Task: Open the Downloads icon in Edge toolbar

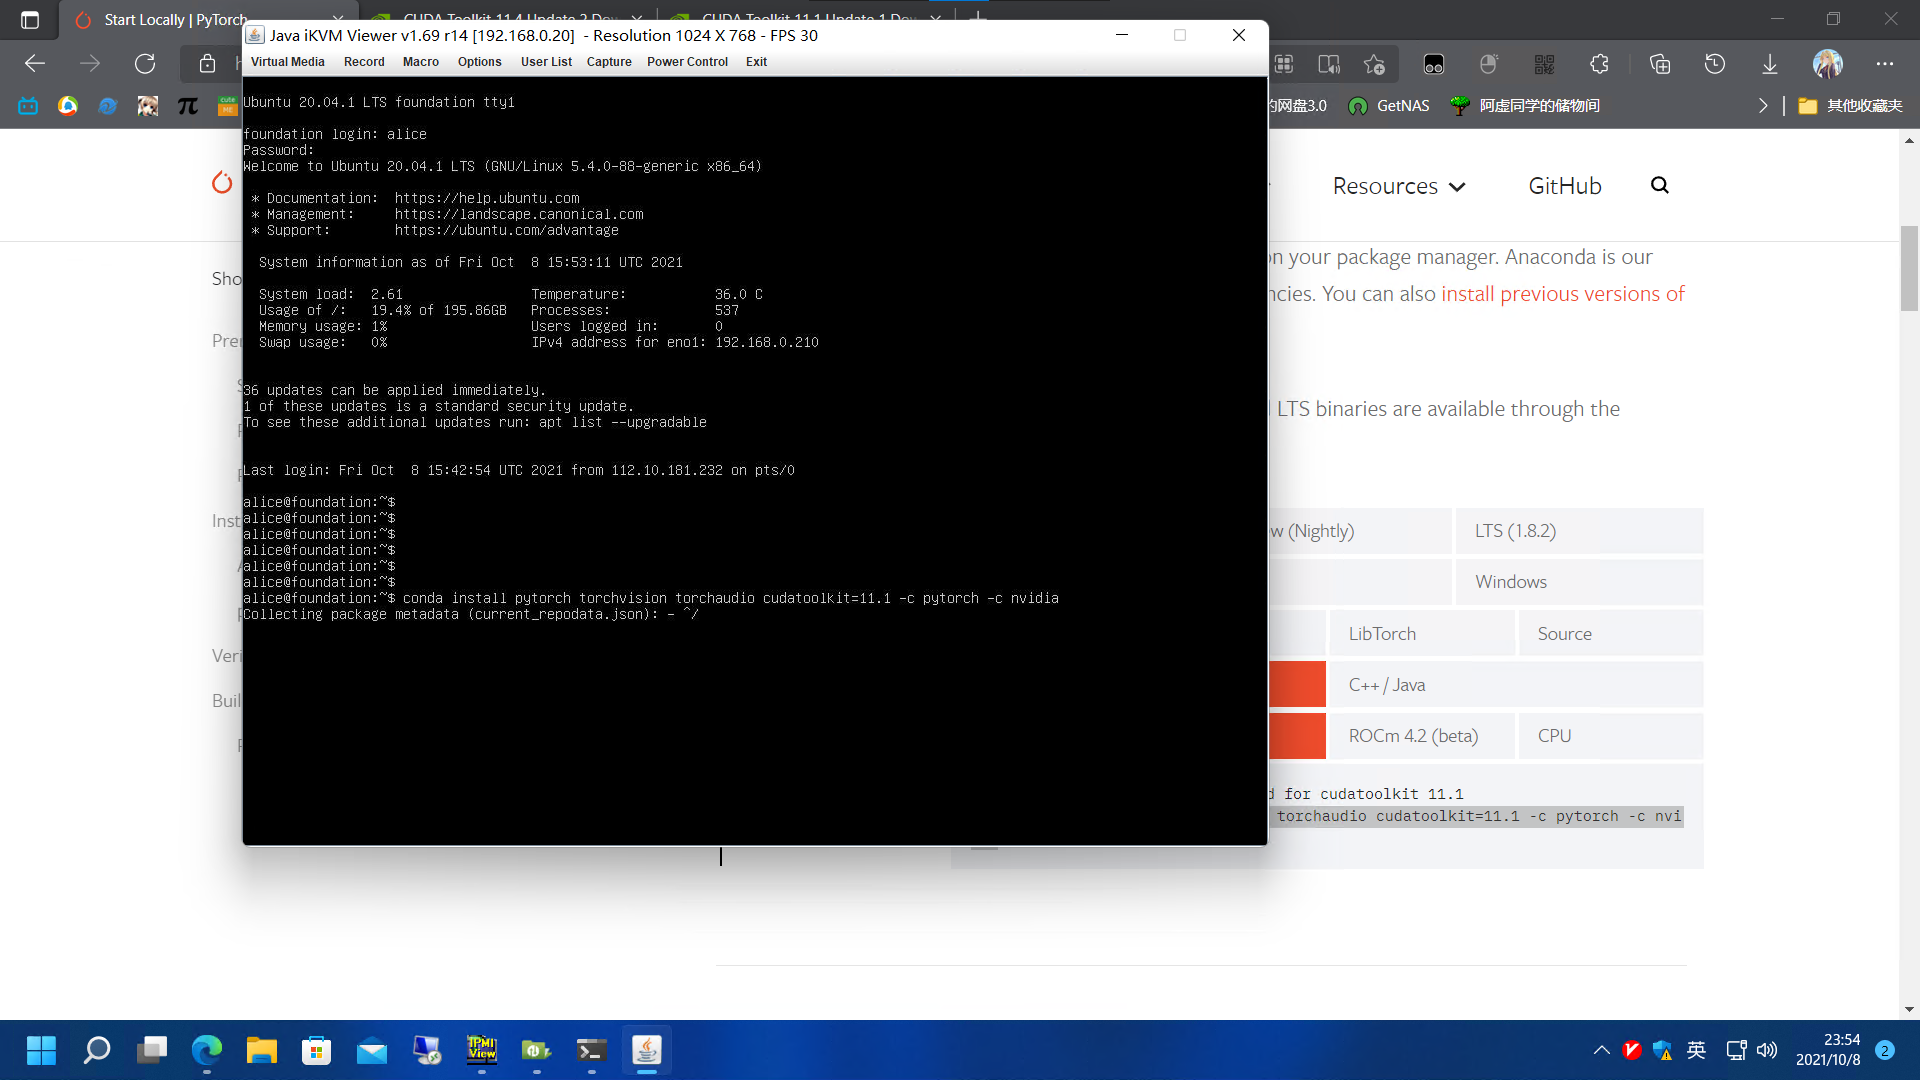Action: (1770, 64)
